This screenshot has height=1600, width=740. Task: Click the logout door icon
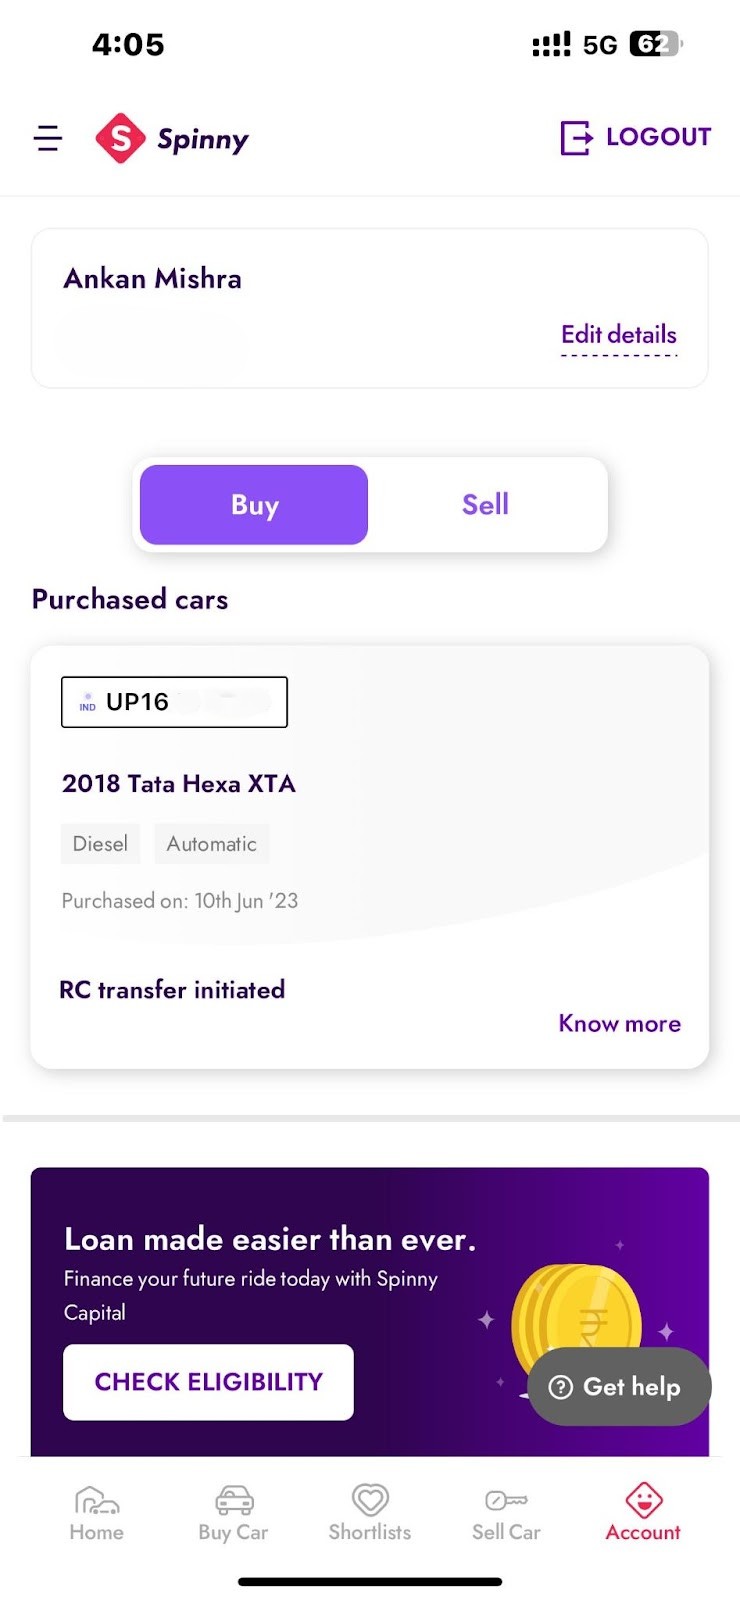[576, 138]
